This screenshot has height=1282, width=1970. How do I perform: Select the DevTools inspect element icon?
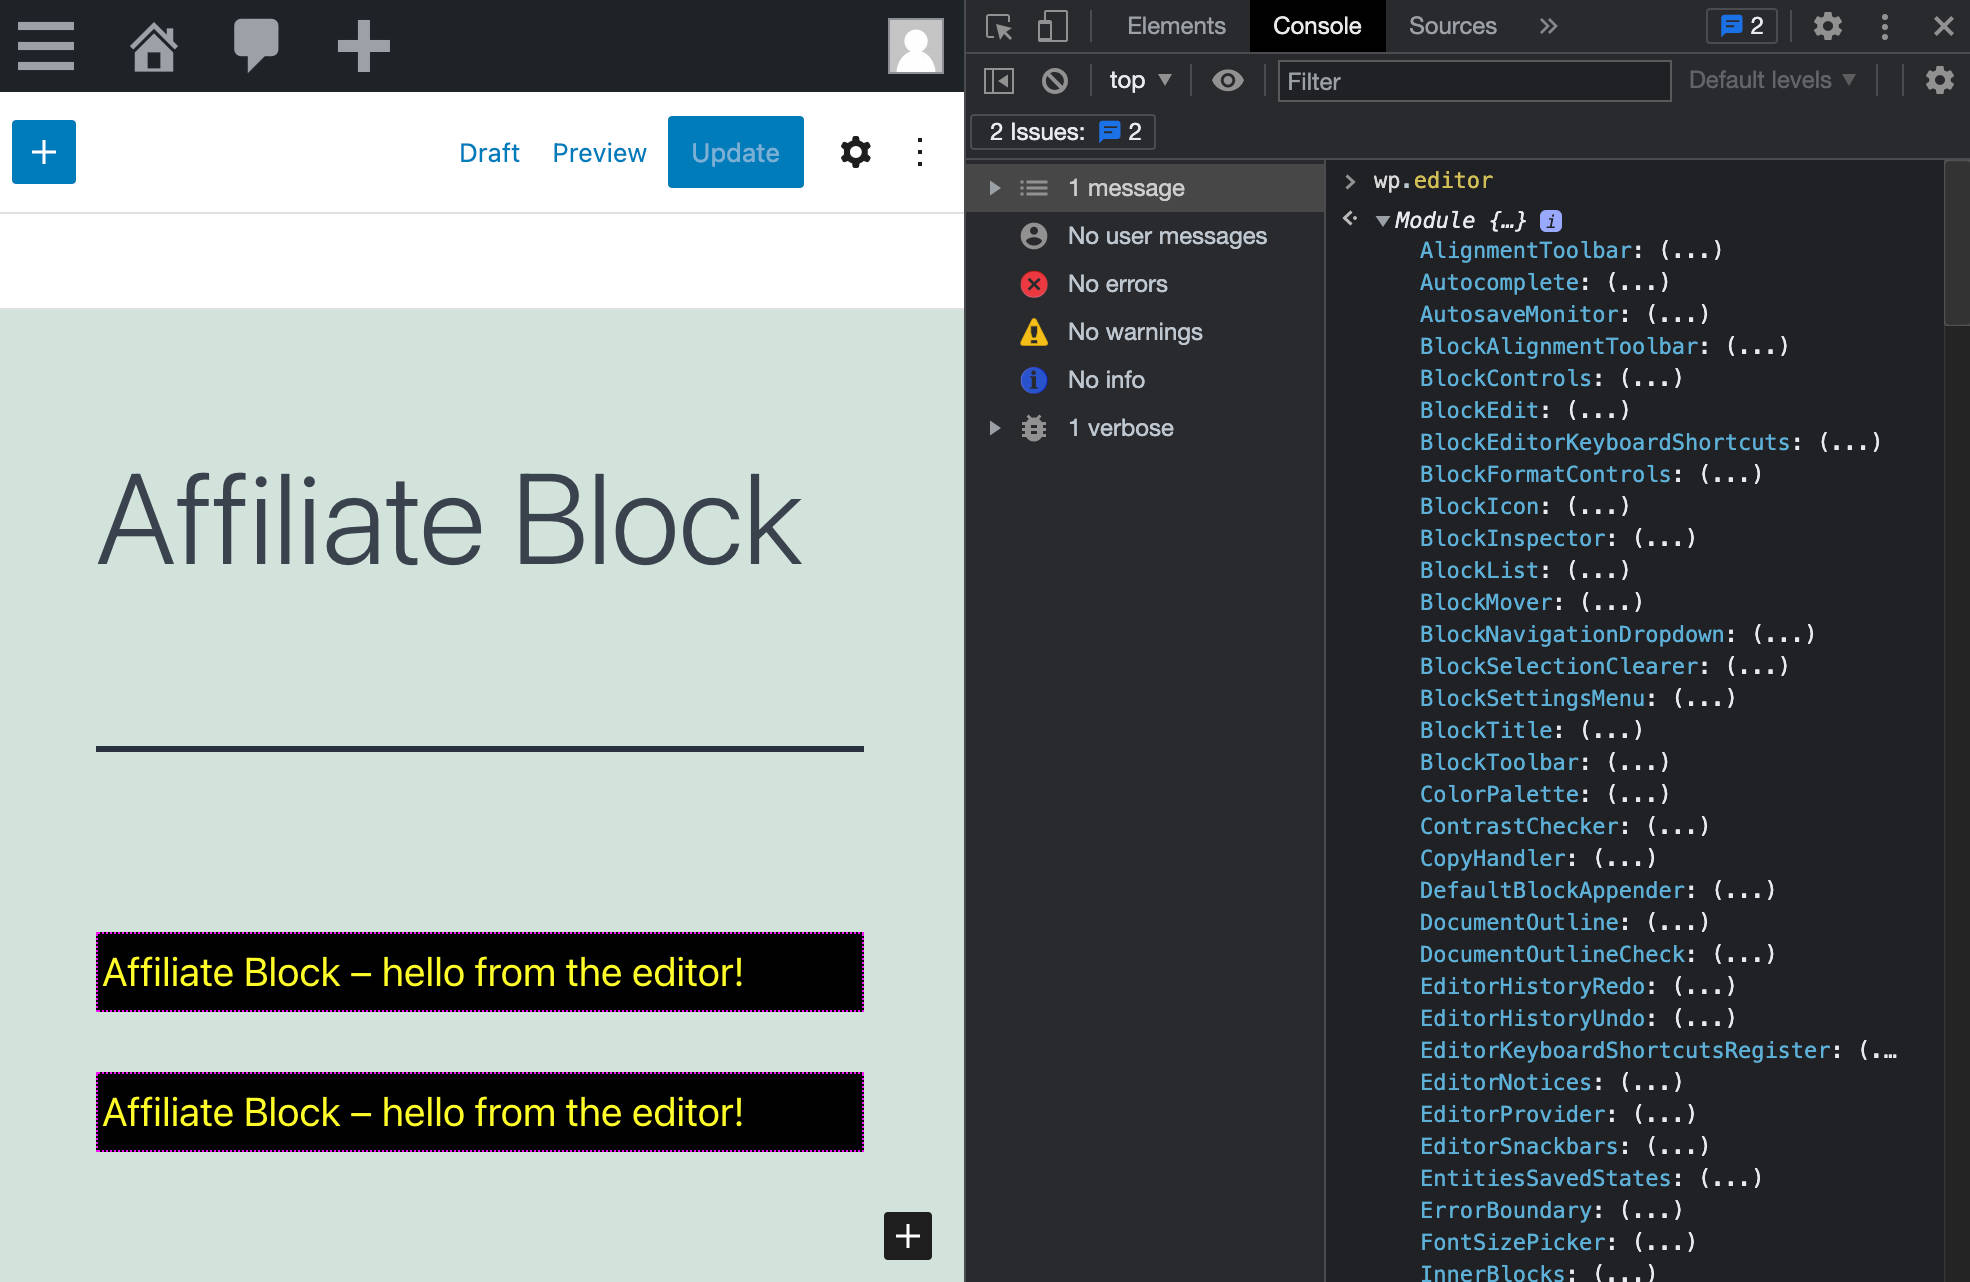tap(999, 27)
